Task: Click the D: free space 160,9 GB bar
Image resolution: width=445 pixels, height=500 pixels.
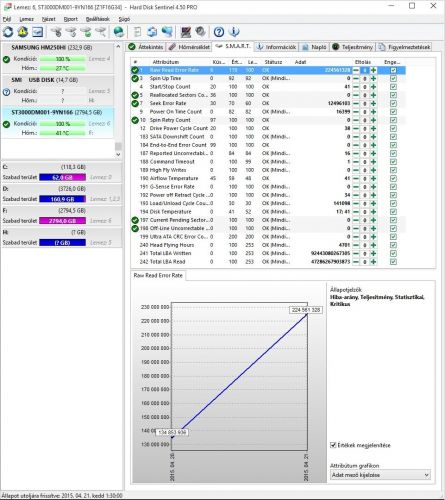Action: (x=62, y=199)
